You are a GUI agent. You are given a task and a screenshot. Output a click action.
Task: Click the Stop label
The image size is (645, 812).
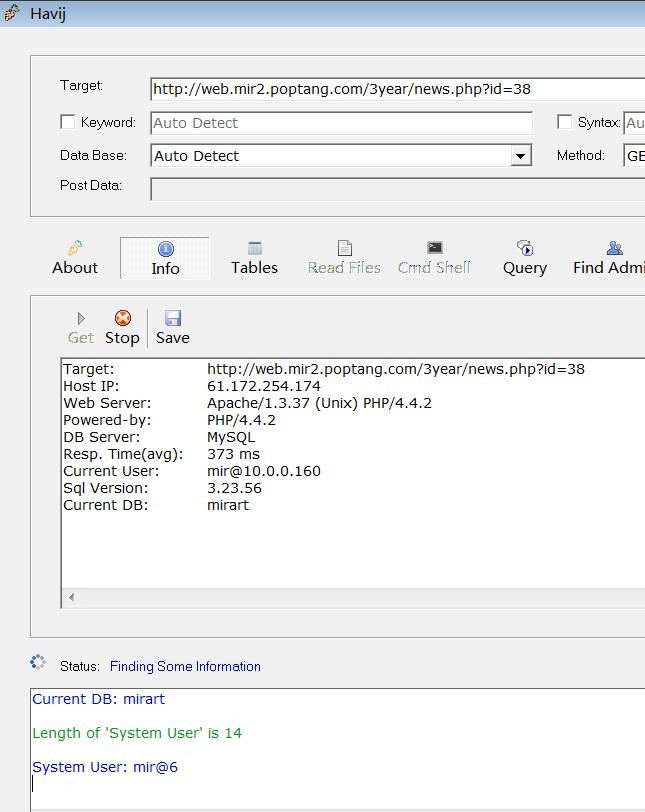point(122,338)
